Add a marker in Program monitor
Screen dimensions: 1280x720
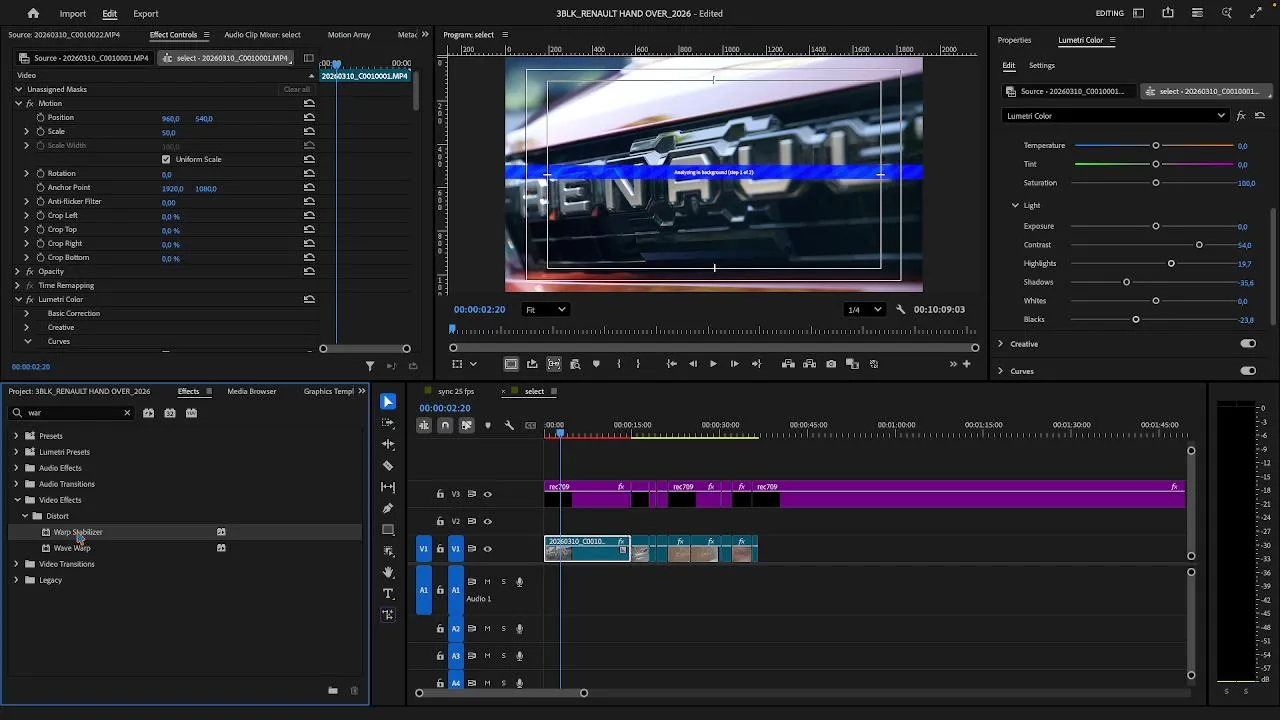tap(597, 364)
